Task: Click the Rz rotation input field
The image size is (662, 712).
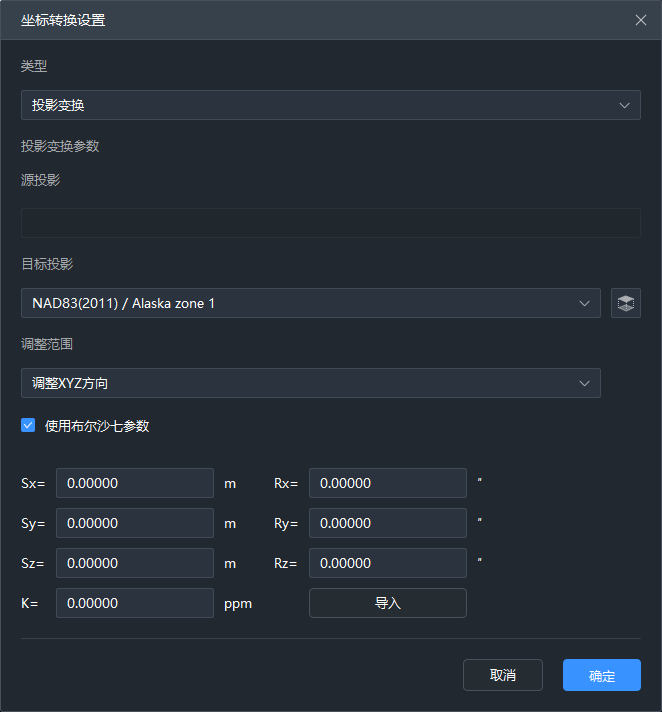Action: pyautogui.click(x=387, y=563)
